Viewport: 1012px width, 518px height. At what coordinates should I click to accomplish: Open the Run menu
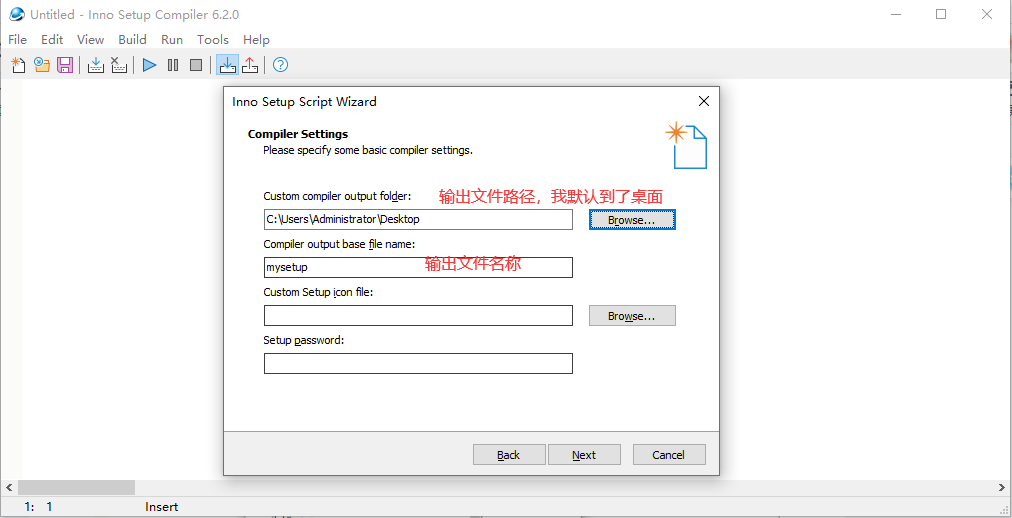pyautogui.click(x=172, y=39)
